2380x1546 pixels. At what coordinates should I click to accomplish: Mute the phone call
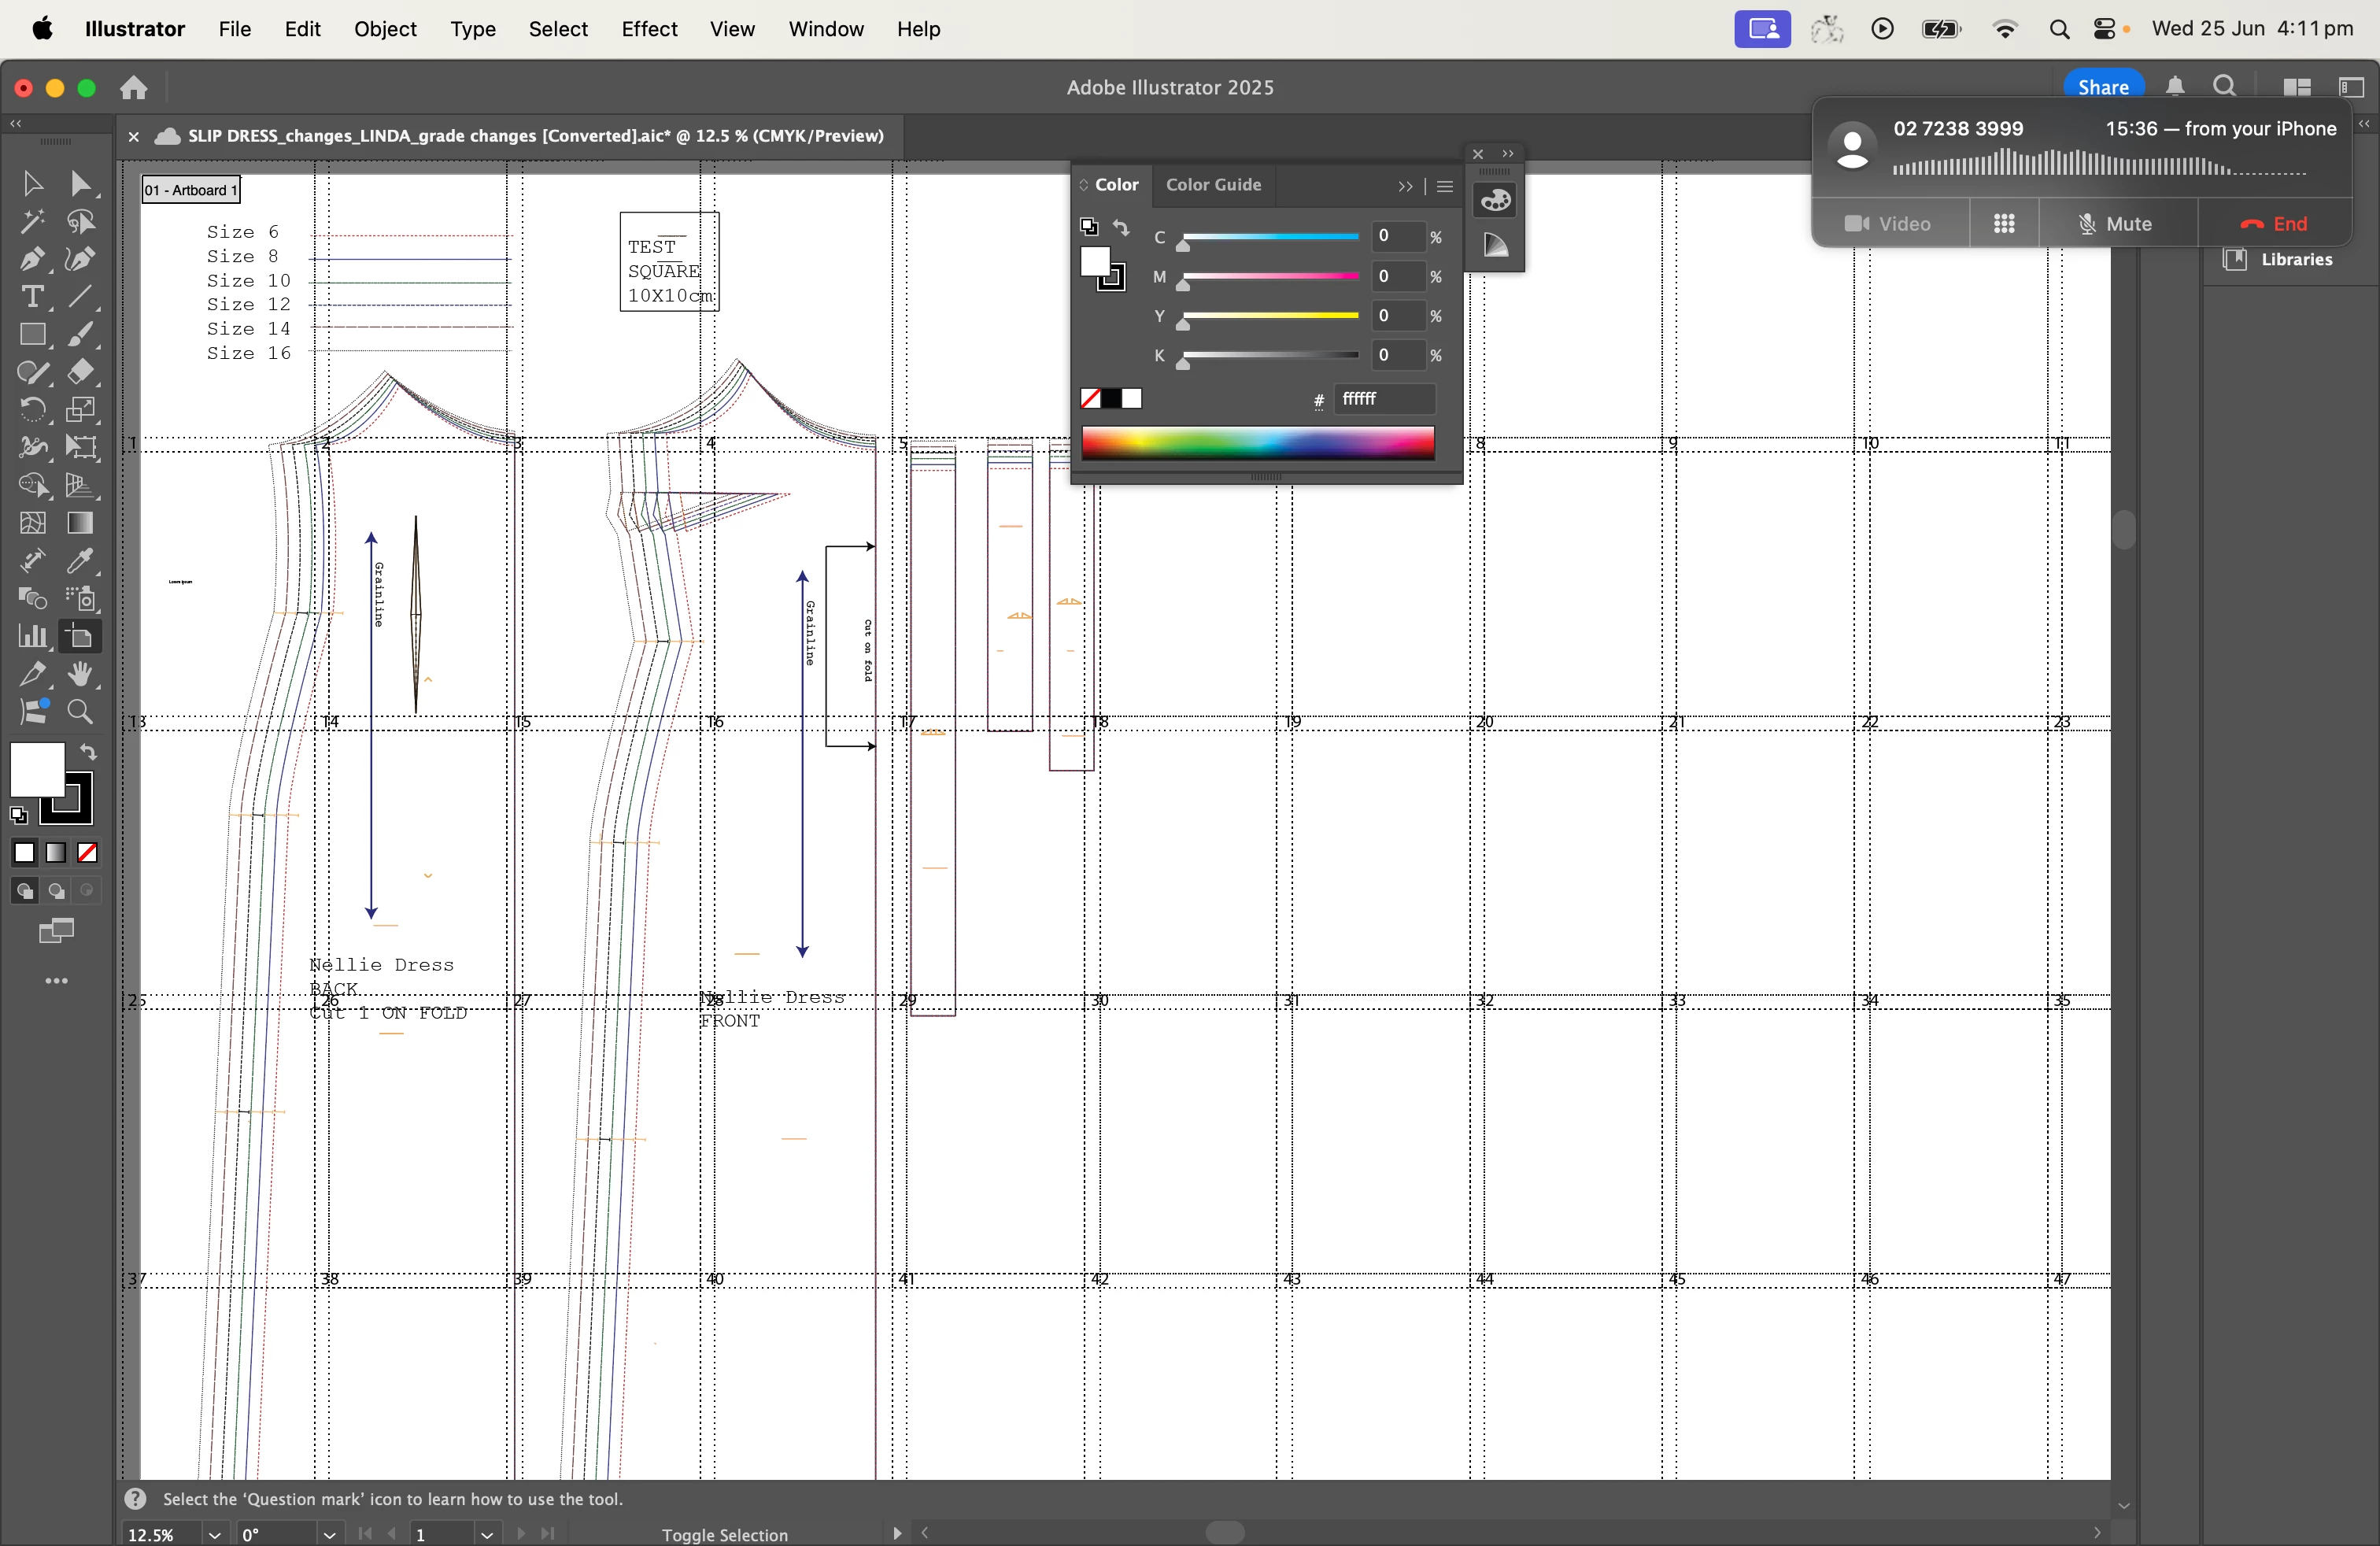pyautogui.click(x=2117, y=224)
